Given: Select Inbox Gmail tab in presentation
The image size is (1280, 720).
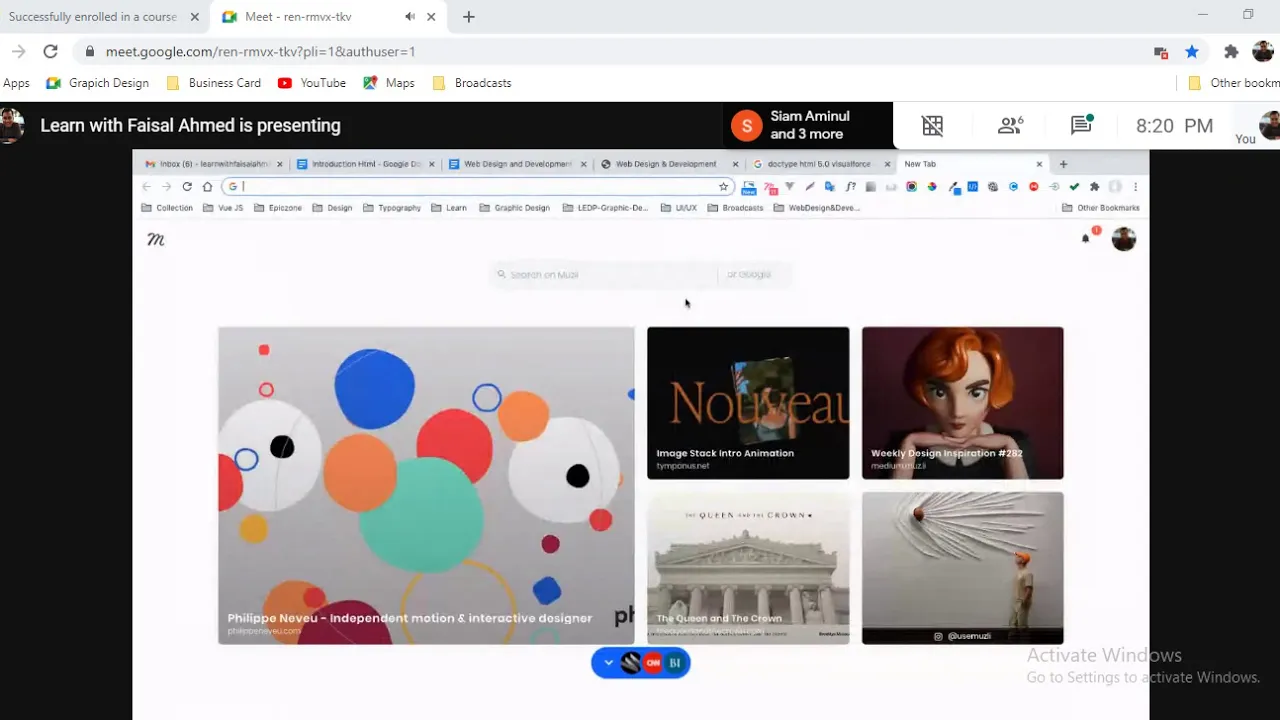Looking at the screenshot, I should click(x=212, y=164).
